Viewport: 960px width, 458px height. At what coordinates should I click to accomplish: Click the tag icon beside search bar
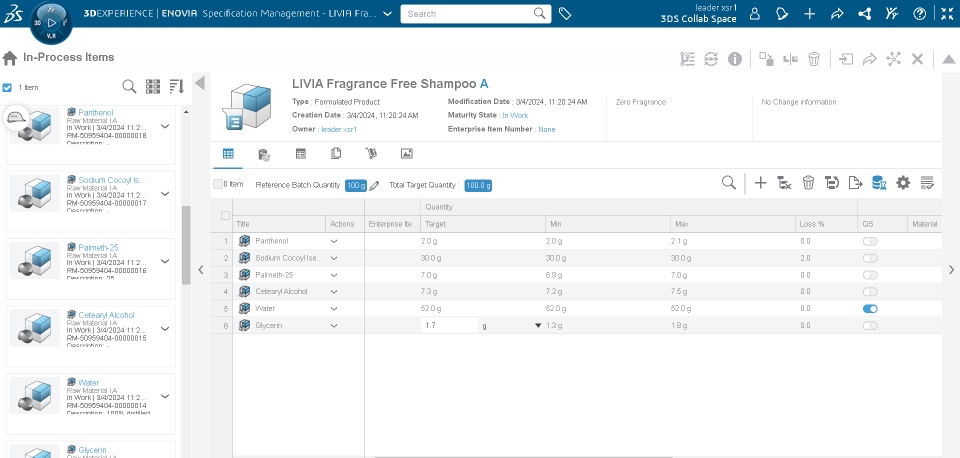pyautogui.click(x=565, y=13)
